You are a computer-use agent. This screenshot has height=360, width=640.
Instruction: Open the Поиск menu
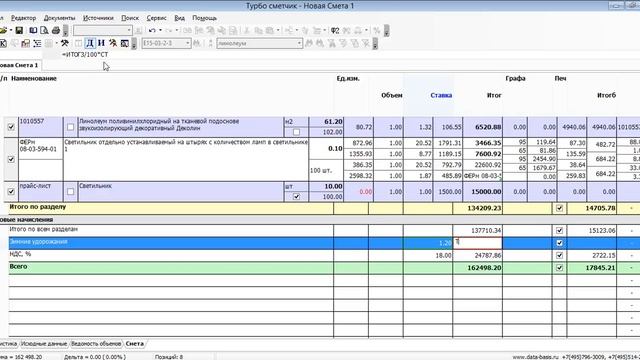(x=130, y=18)
